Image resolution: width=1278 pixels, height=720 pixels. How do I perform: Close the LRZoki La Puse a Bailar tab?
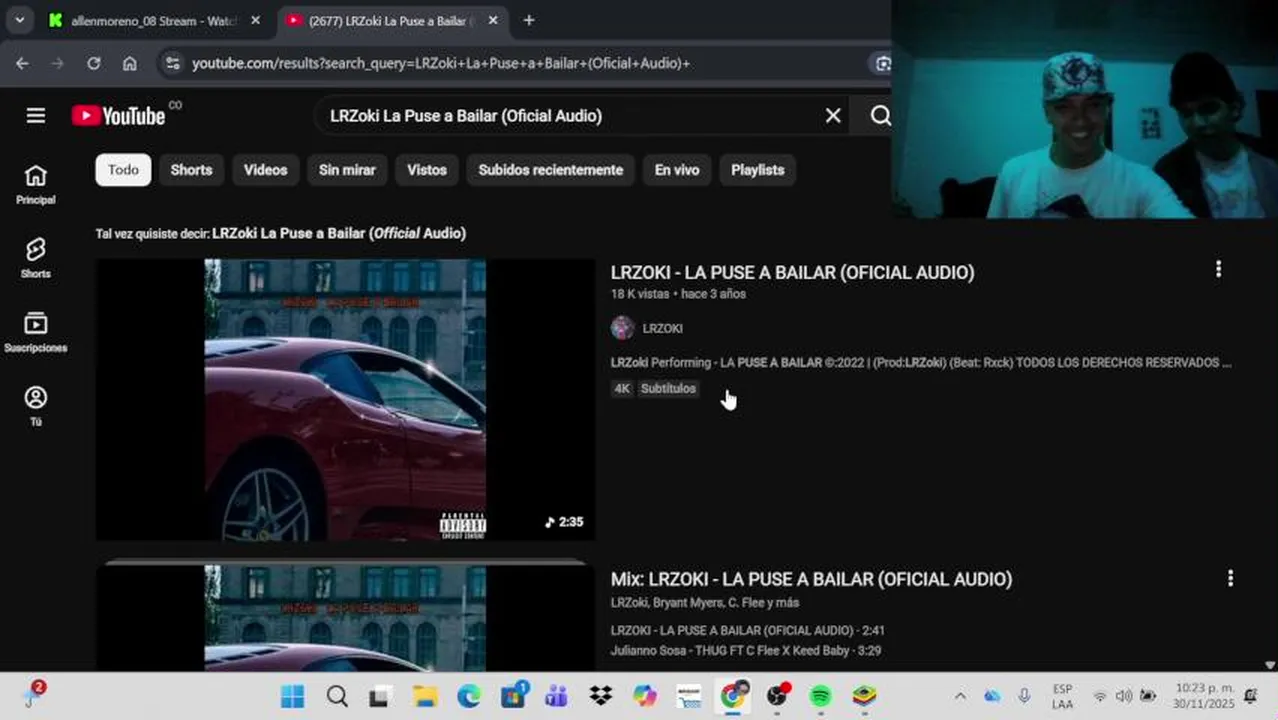click(493, 20)
